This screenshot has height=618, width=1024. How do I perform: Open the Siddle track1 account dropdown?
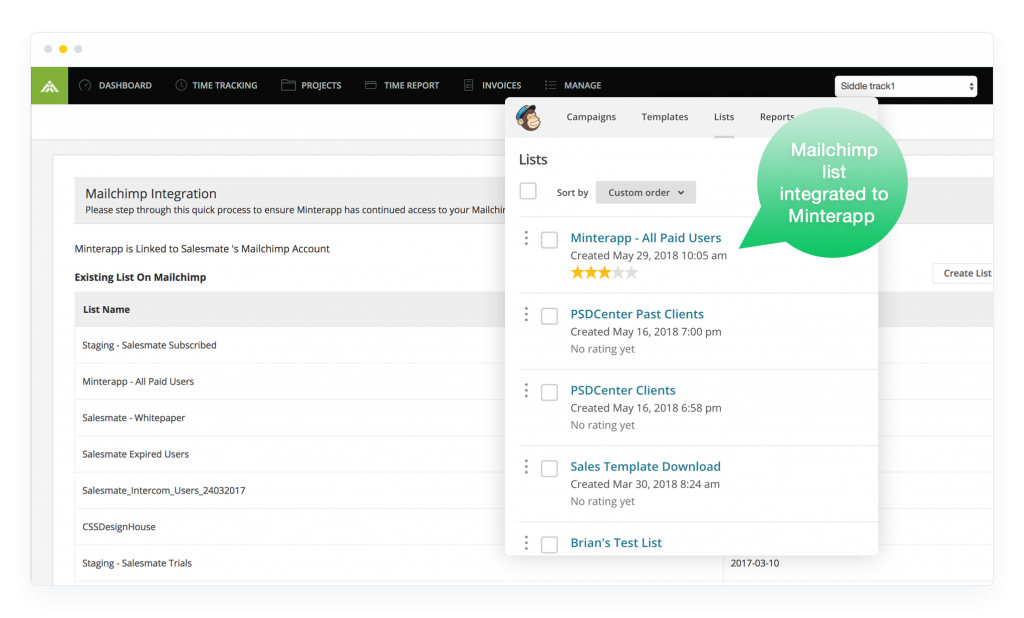[x=906, y=86]
